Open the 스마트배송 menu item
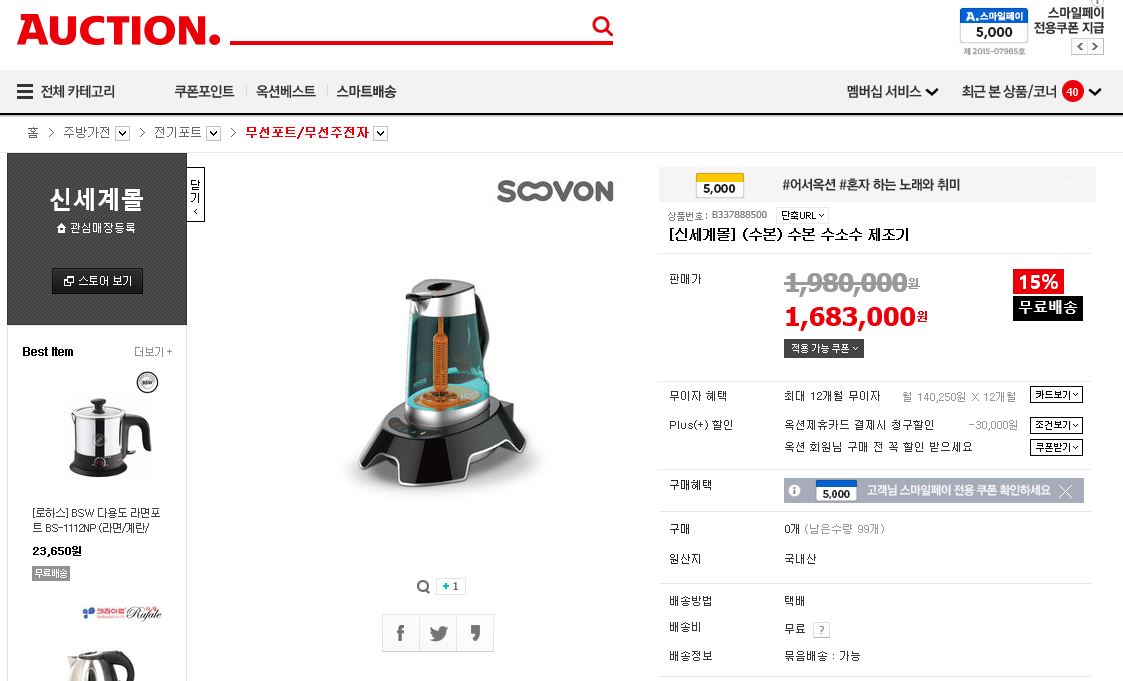The height and width of the screenshot is (681, 1123). click(x=366, y=92)
